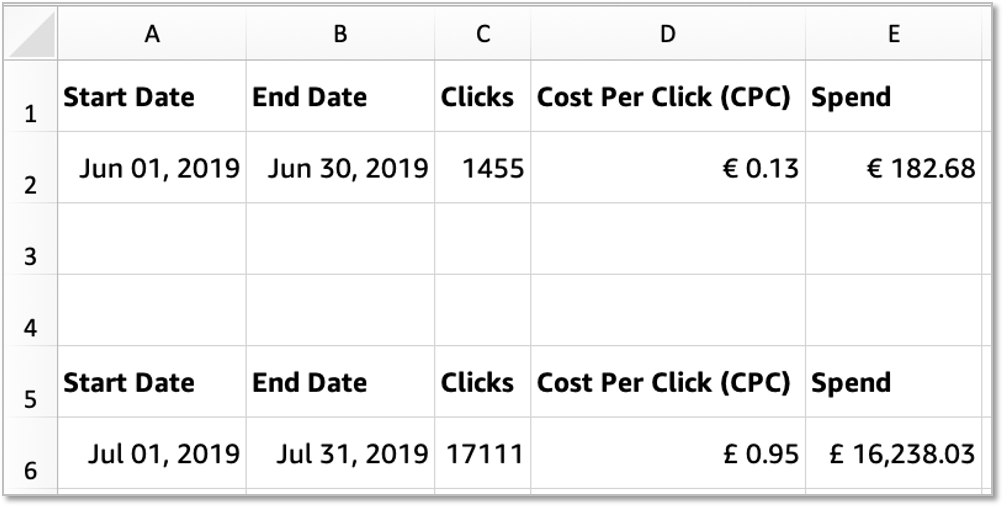Click the 17111 clicks cell
This screenshot has height=507, width=1004.
483,454
